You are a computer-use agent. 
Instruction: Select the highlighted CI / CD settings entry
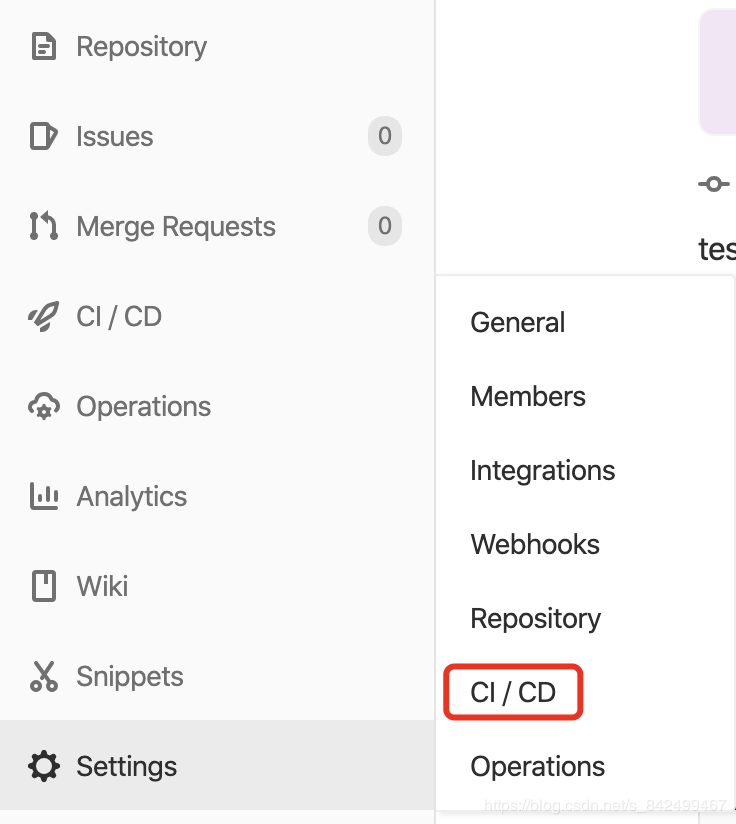coord(513,693)
